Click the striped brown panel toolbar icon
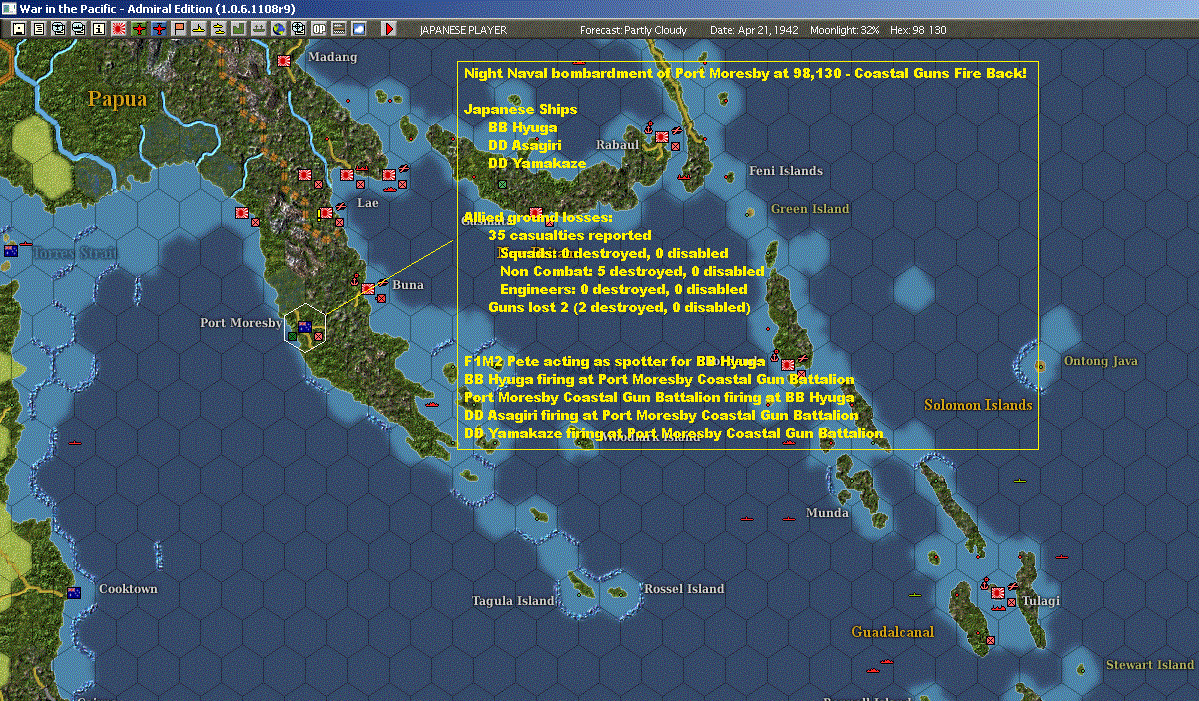 pyautogui.click(x=339, y=29)
